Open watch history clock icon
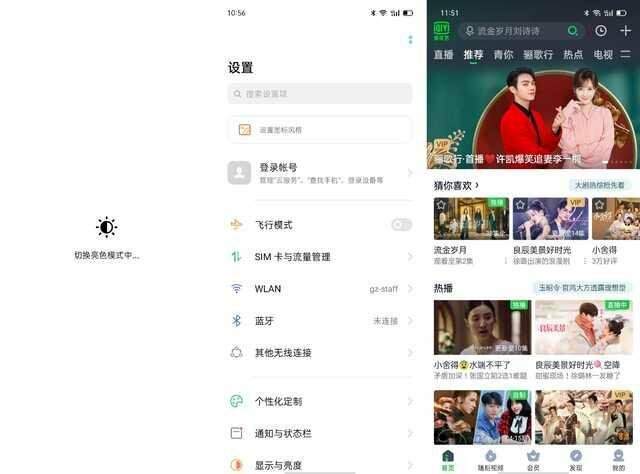The width and height of the screenshot is (640, 474). 600,31
